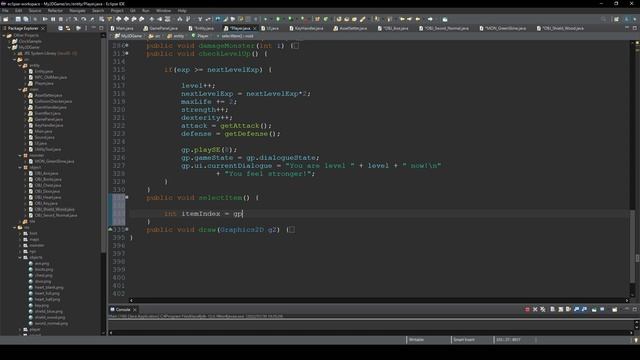
Task: Switch to the AssetSetter.java editor tab
Action: tap(350, 28)
